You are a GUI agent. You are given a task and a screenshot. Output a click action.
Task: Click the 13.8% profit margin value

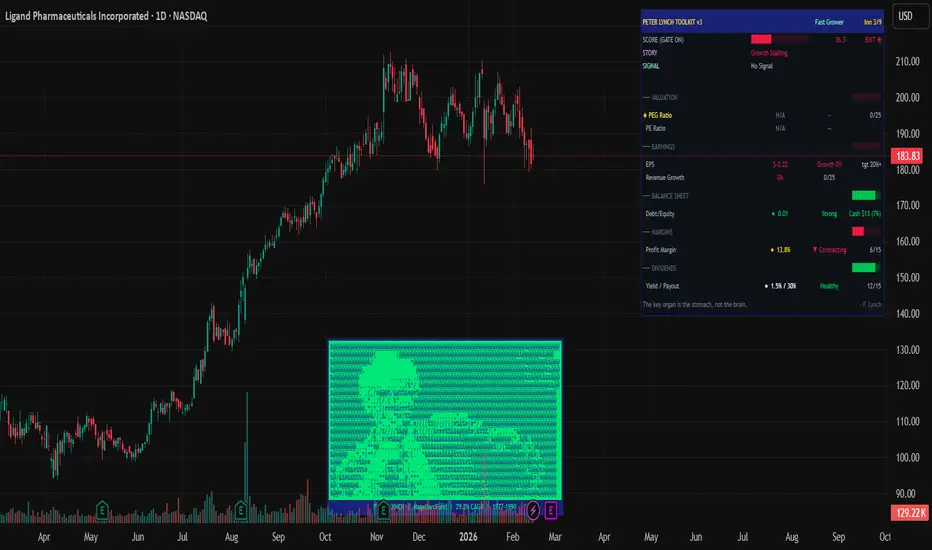pyautogui.click(x=780, y=250)
